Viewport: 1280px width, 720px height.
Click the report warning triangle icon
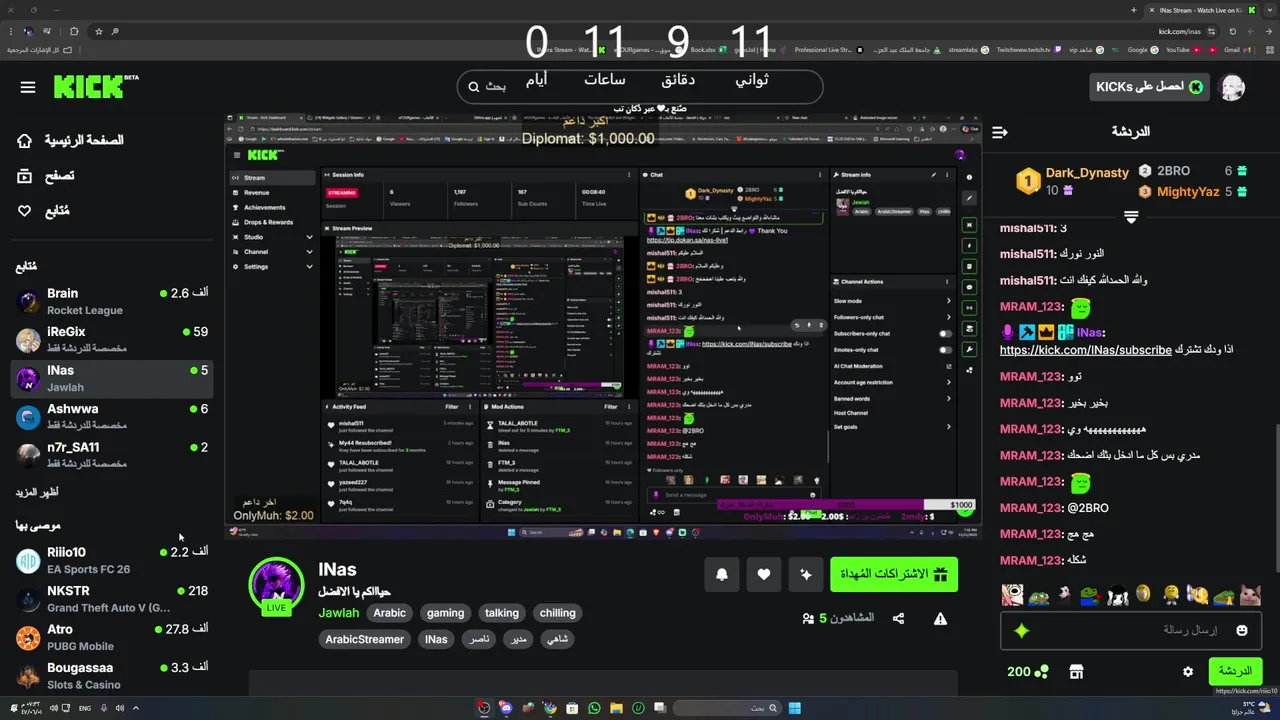[x=940, y=618]
